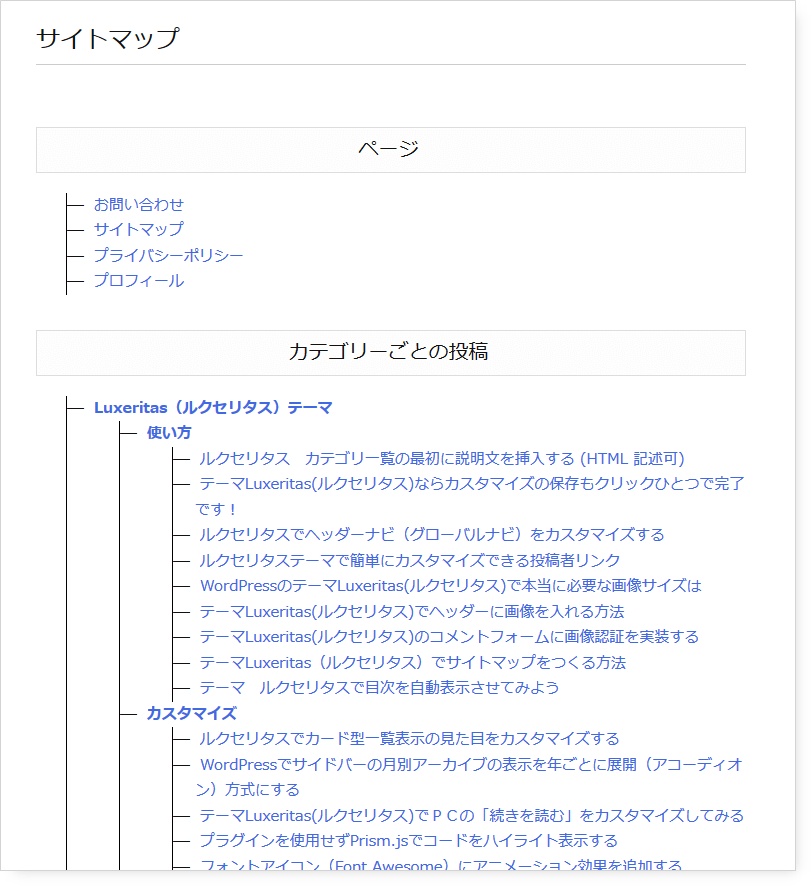Open the プライバシーポリシー link
This screenshot has width=811, height=886.
pos(167,255)
